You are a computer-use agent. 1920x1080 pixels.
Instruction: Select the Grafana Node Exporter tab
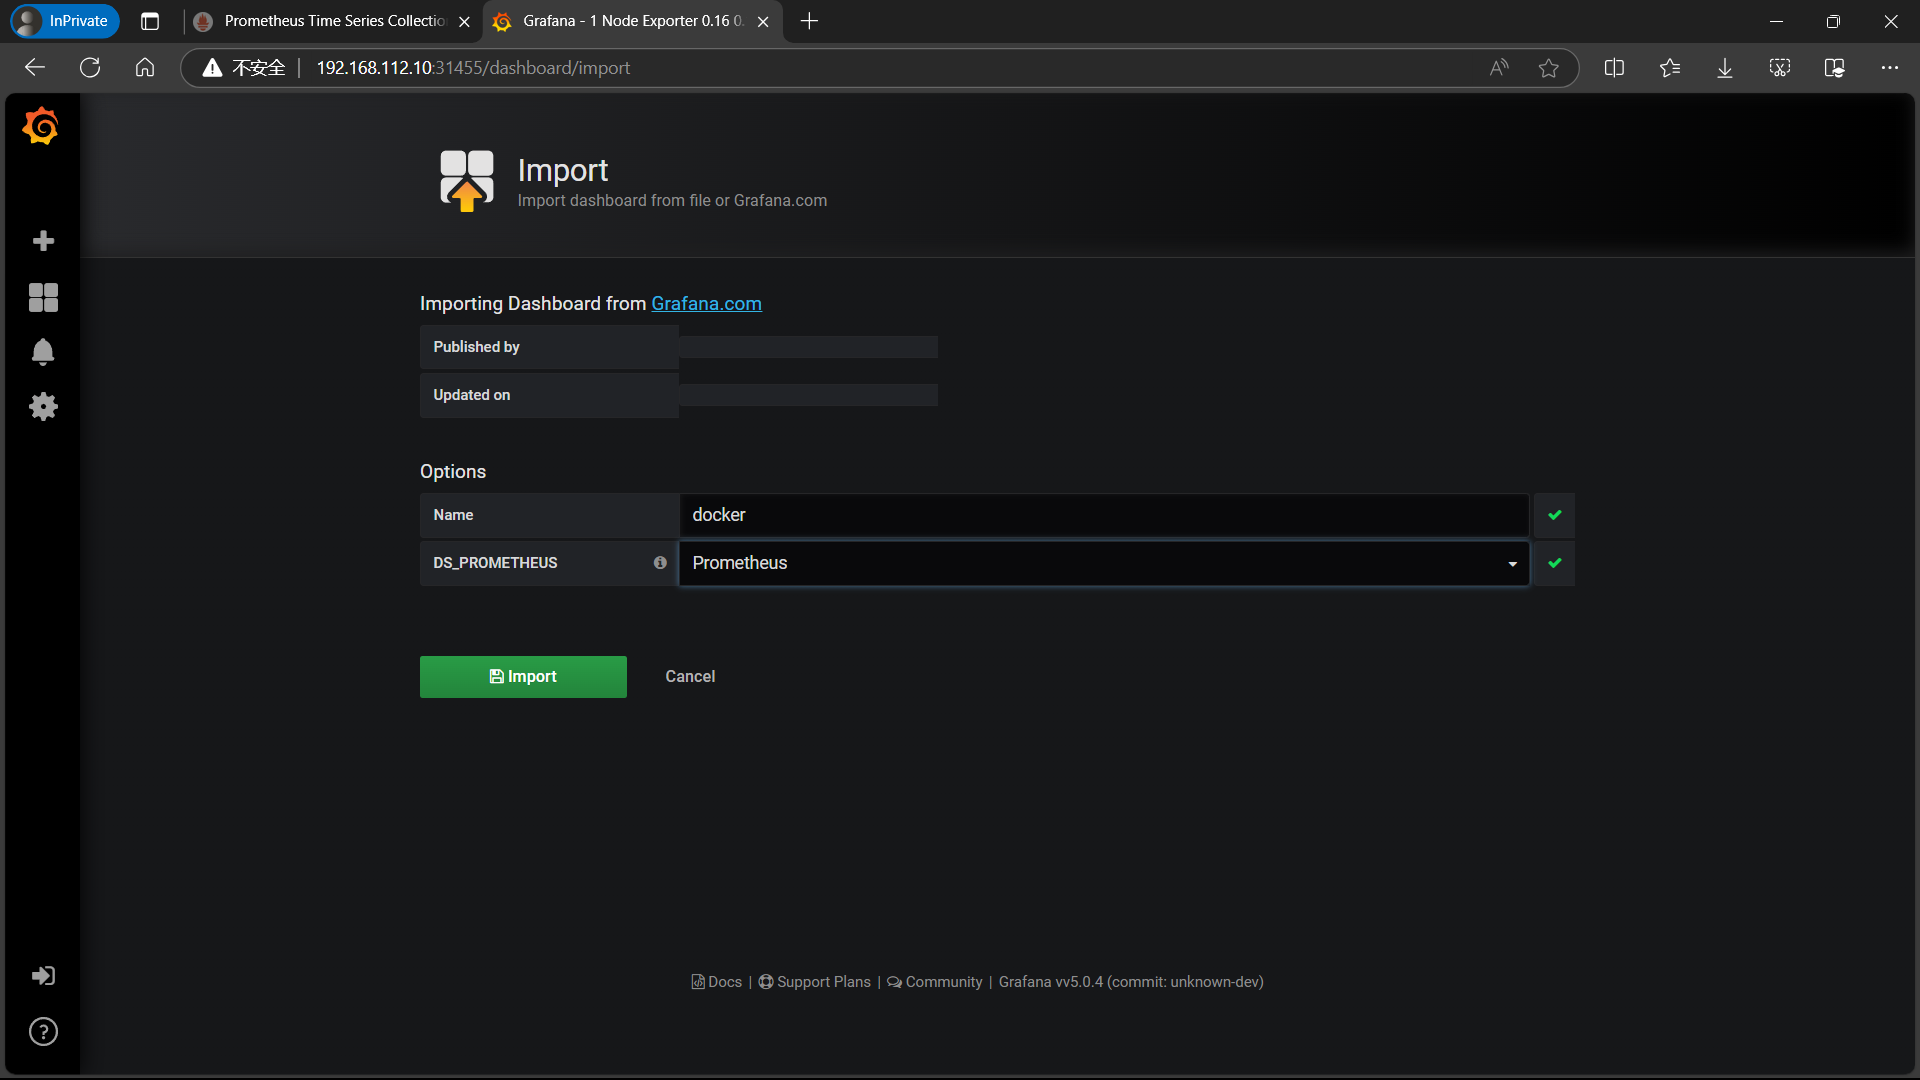pyautogui.click(x=632, y=21)
